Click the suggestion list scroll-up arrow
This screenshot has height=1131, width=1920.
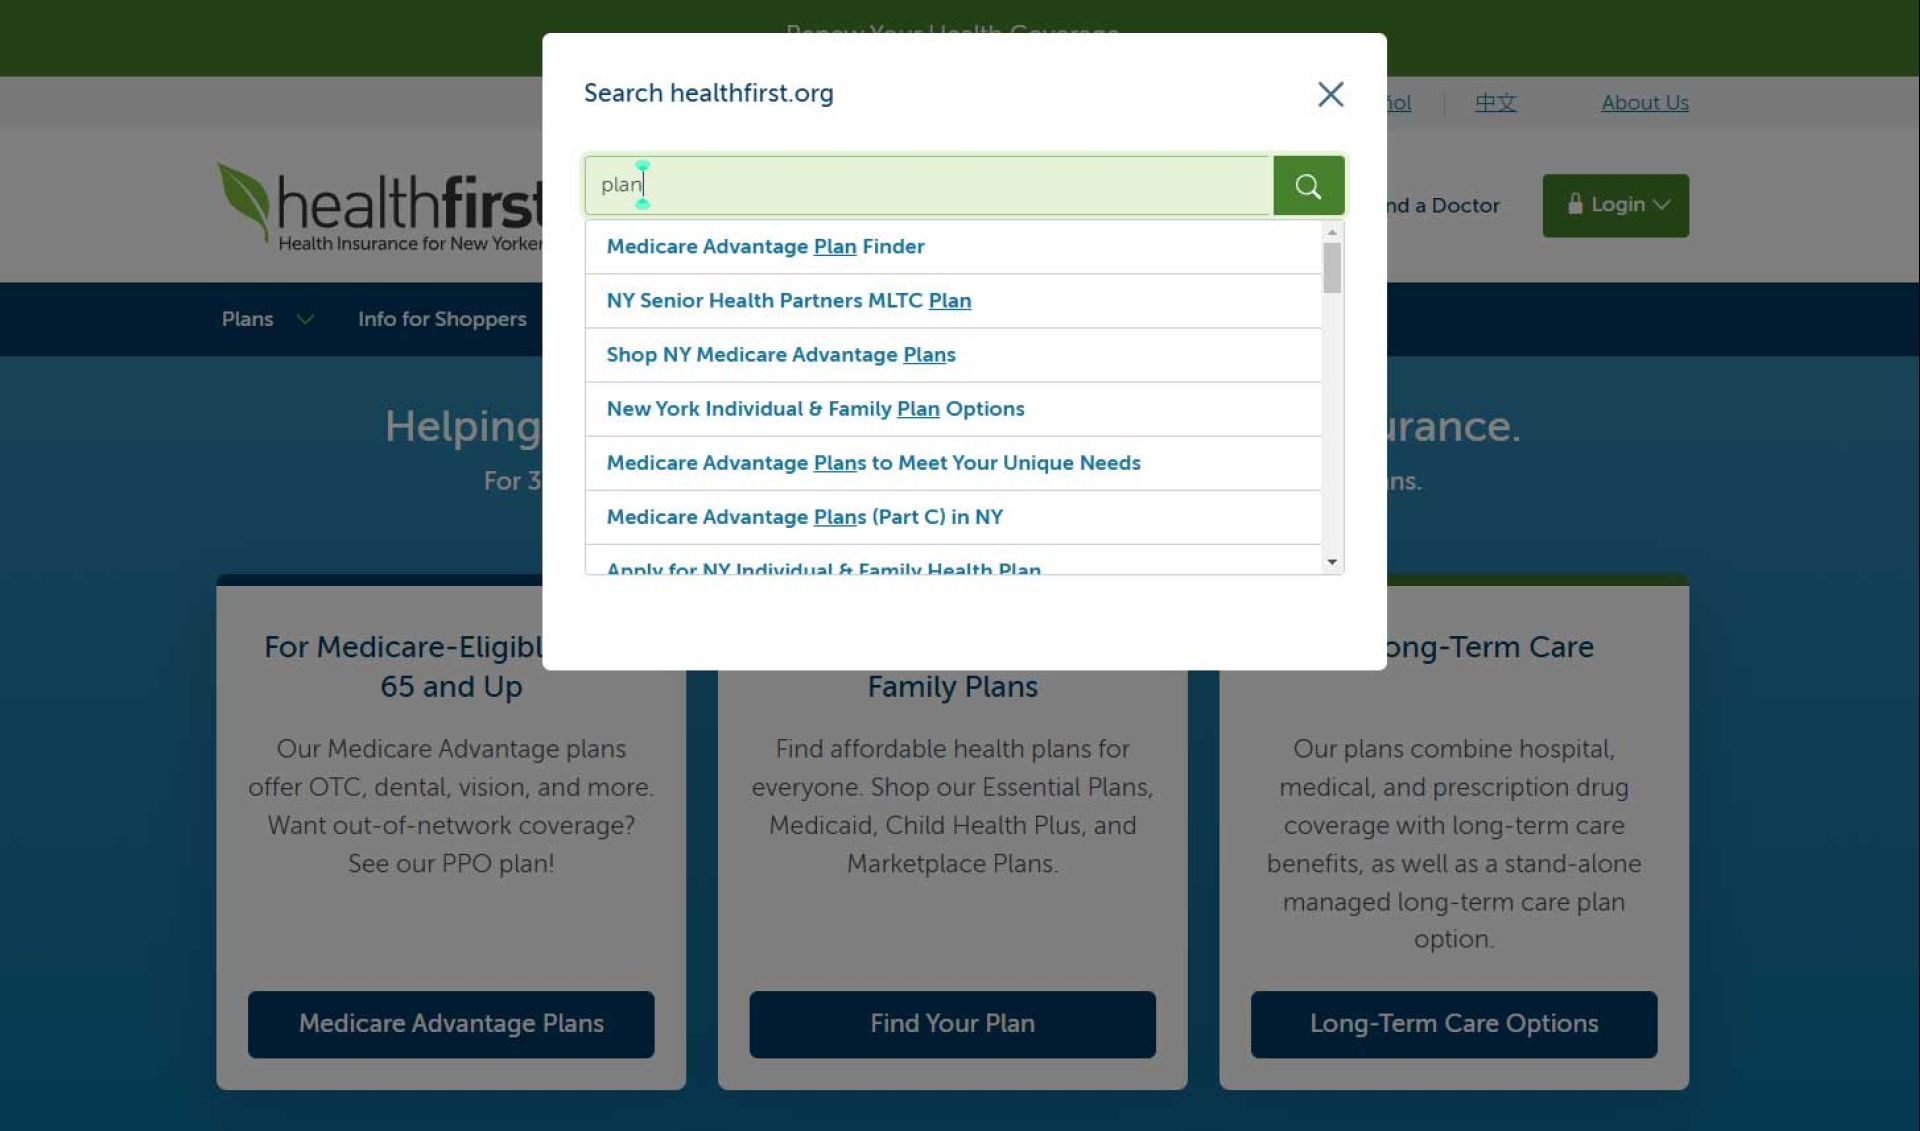(1332, 232)
